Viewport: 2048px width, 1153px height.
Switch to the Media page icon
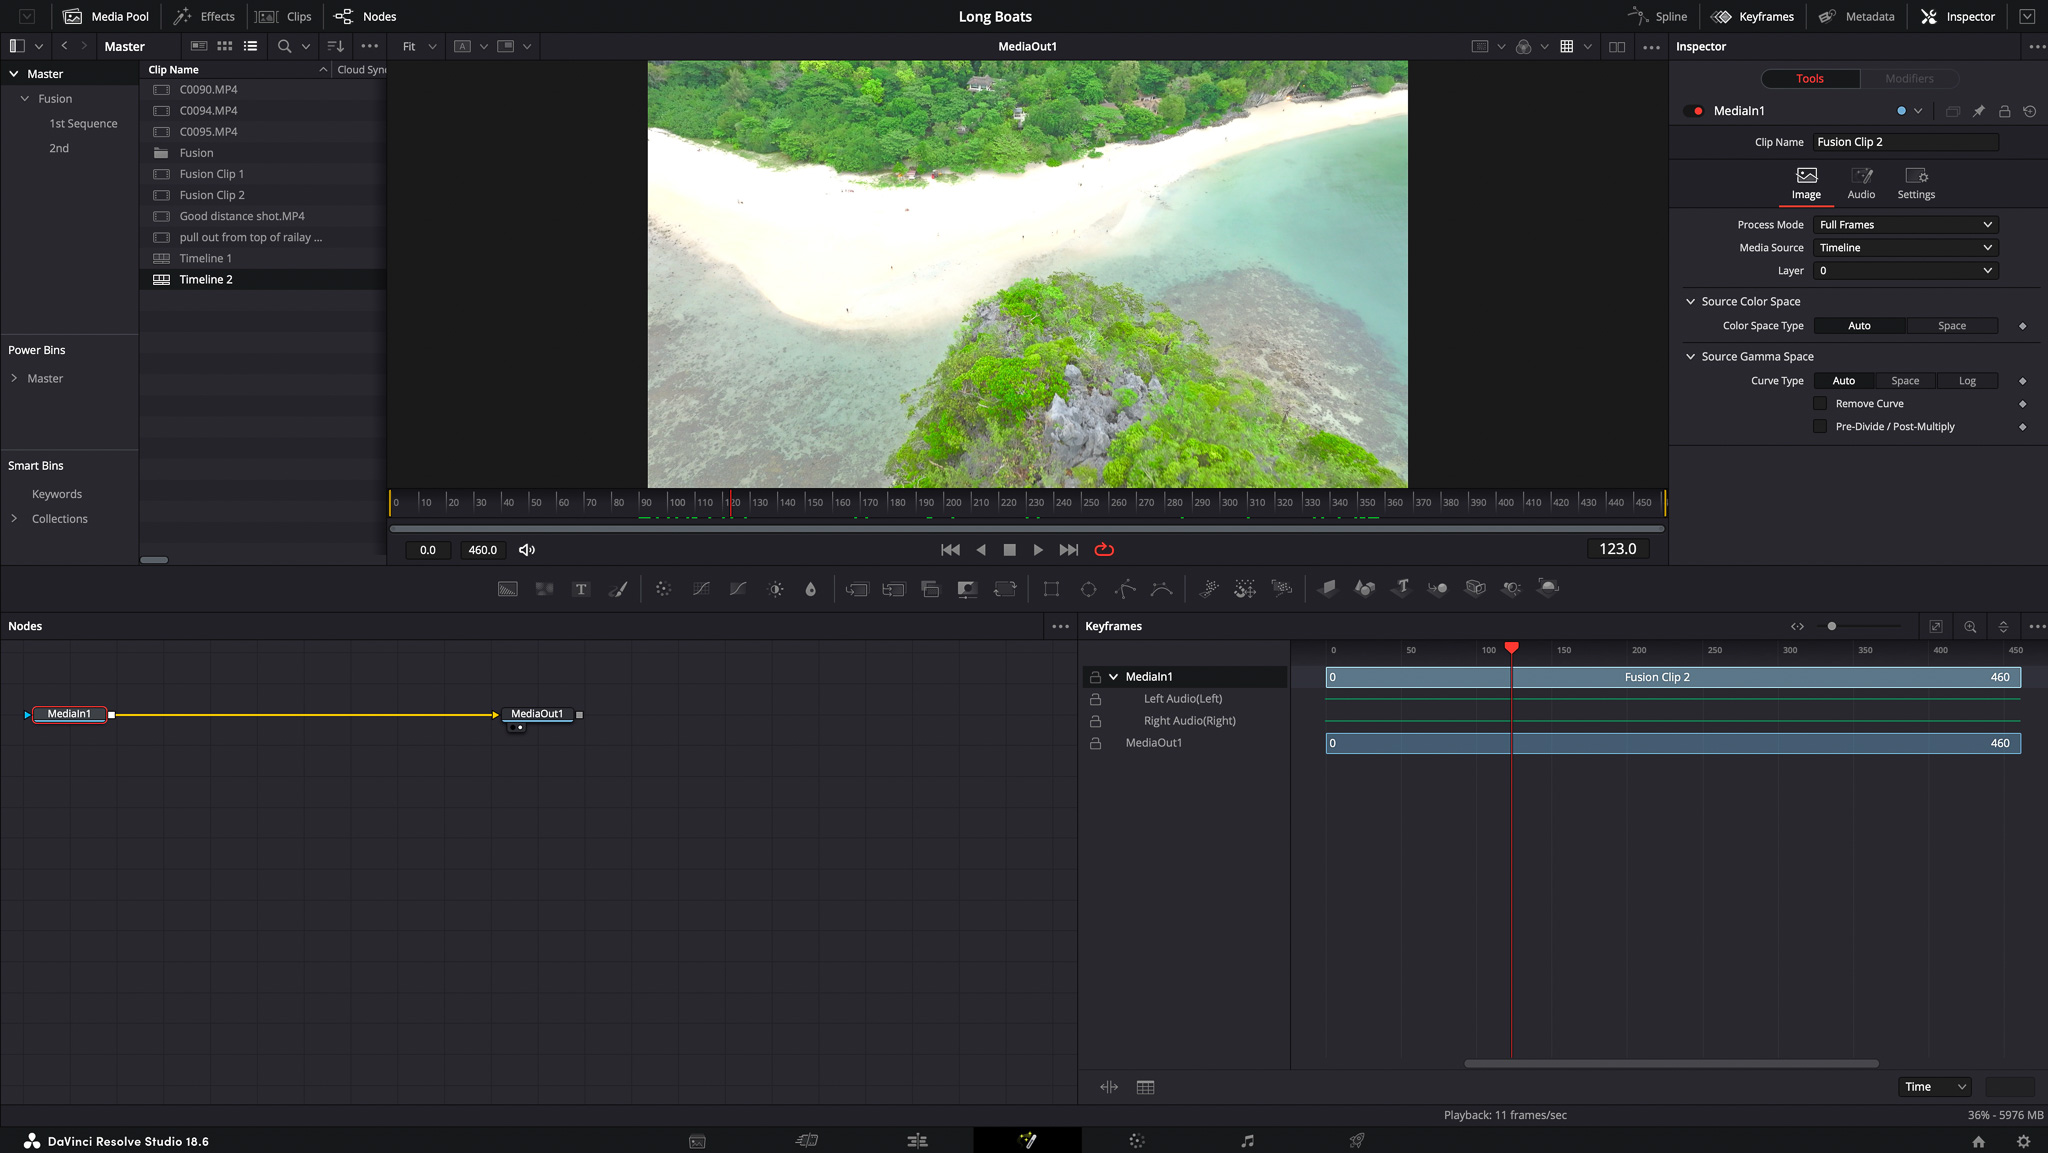point(697,1141)
